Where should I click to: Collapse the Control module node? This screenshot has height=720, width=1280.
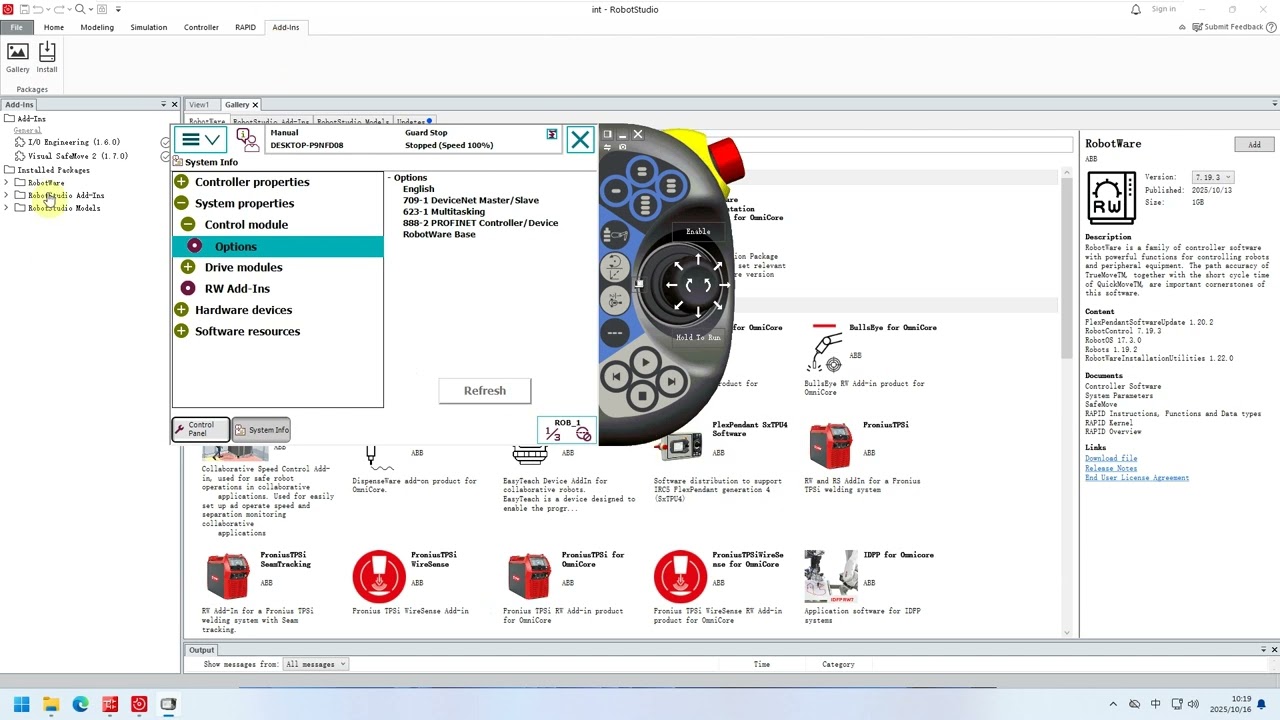(188, 225)
